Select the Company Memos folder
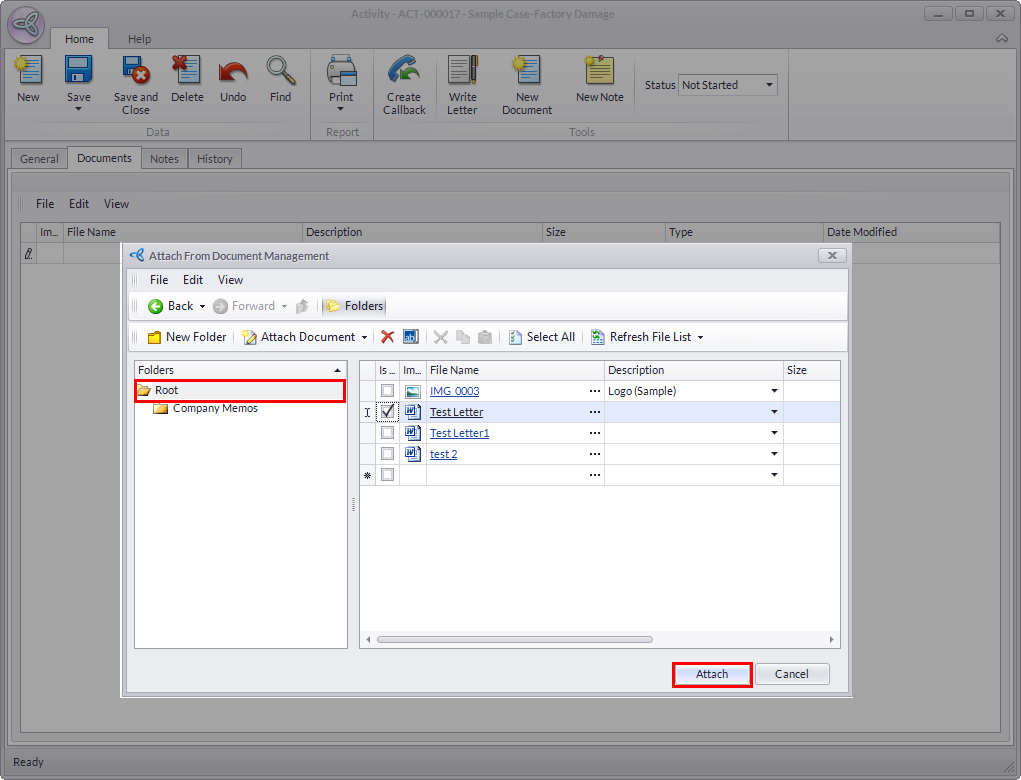The image size is (1021, 780). (x=215, y=408)
